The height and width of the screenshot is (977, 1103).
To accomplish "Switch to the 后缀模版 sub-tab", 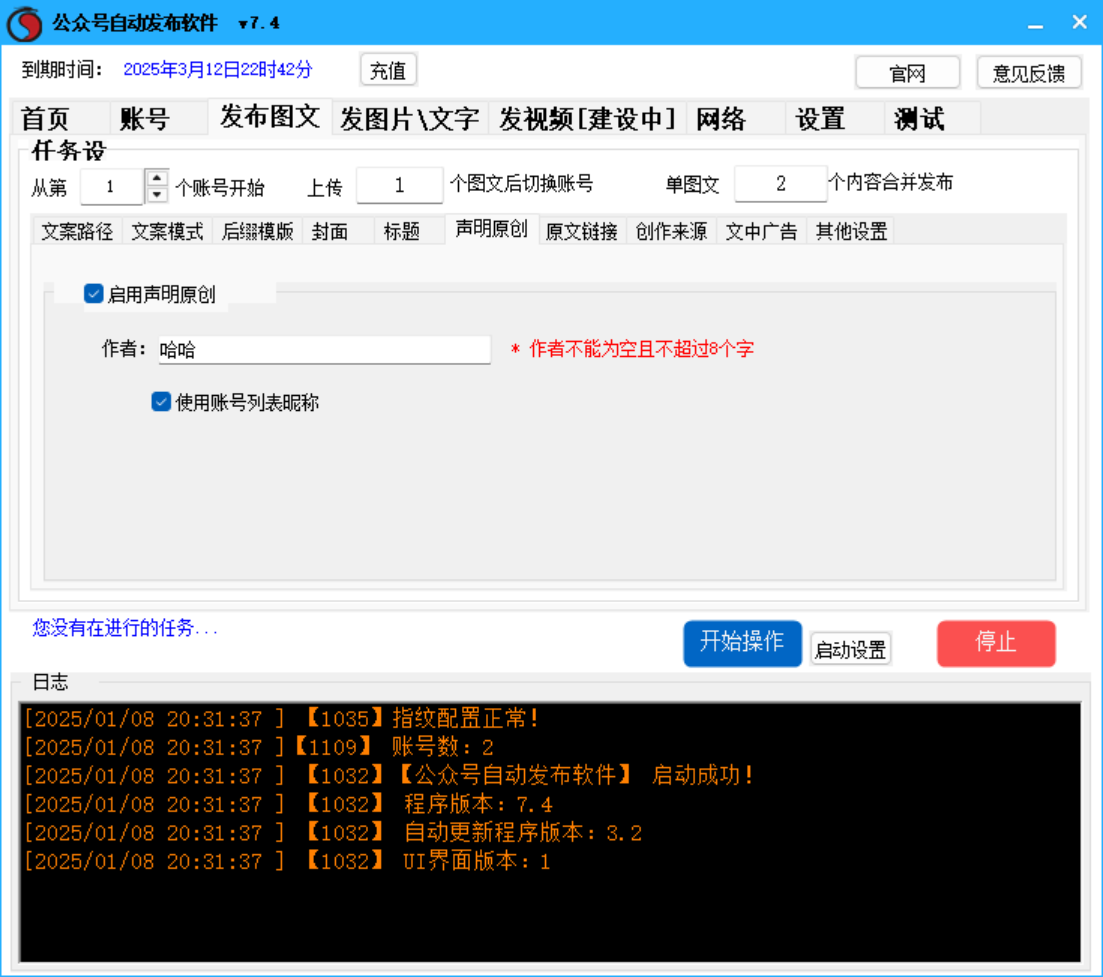I will pyautogui.click(x=257, y=231).
